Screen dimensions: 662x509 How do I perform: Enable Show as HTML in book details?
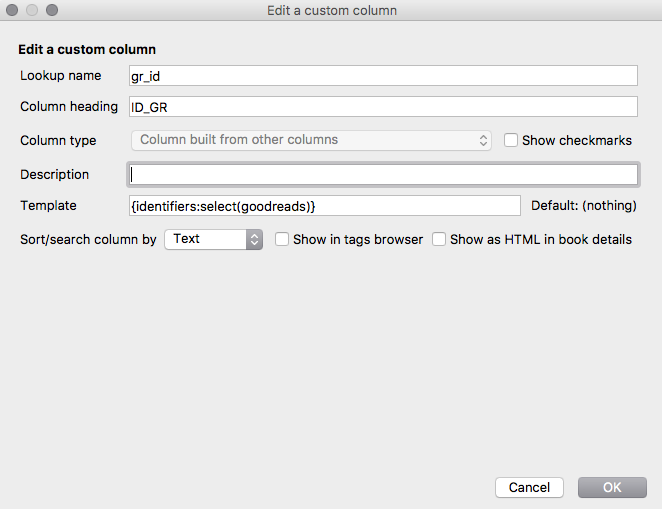point(439,239)
